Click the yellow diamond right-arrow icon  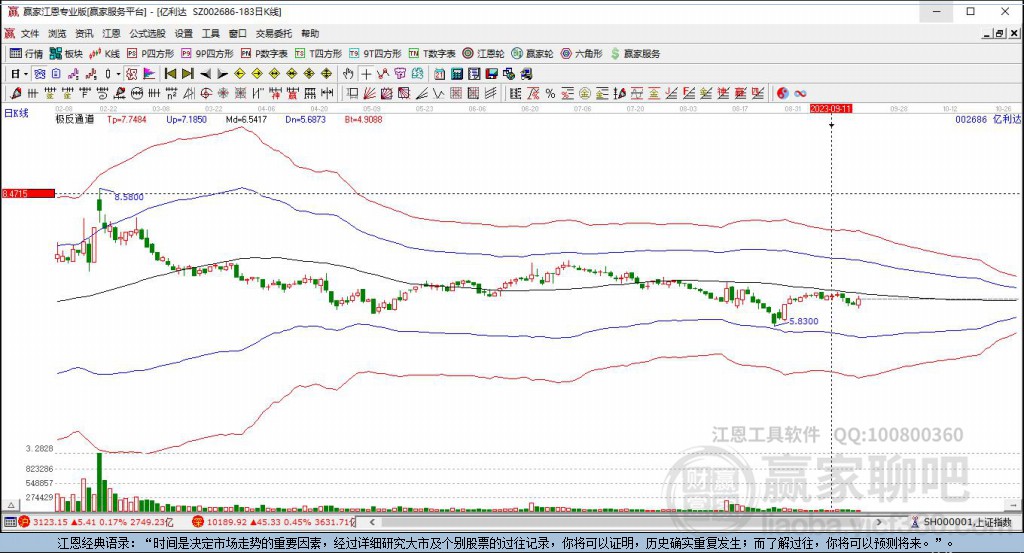pyautogui.click(x=257, y=74)
